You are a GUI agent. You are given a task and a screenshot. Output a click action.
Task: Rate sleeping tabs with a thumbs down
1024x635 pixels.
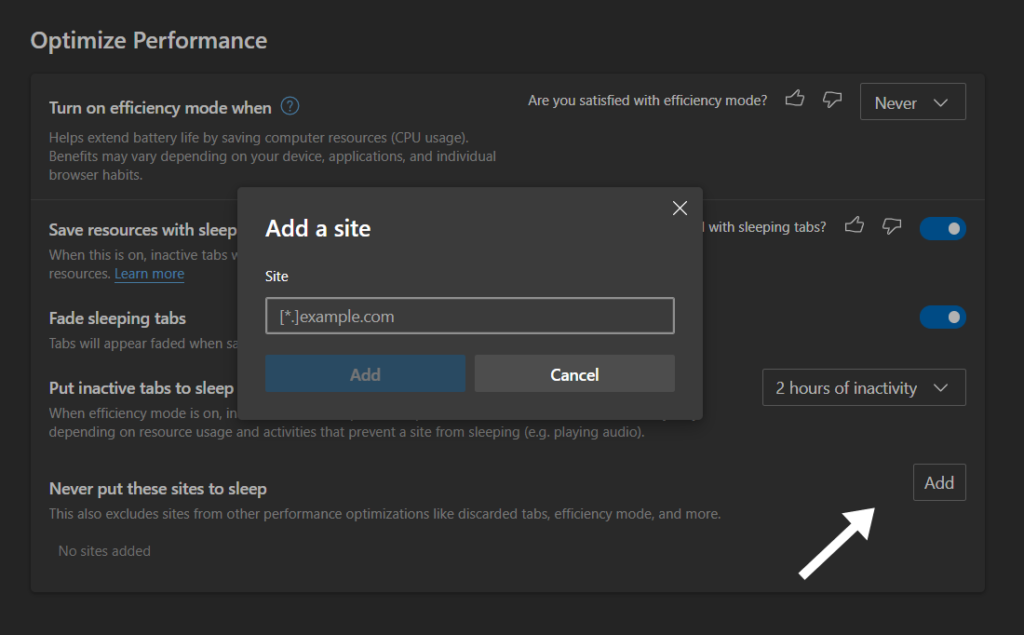tap(891, 228)
